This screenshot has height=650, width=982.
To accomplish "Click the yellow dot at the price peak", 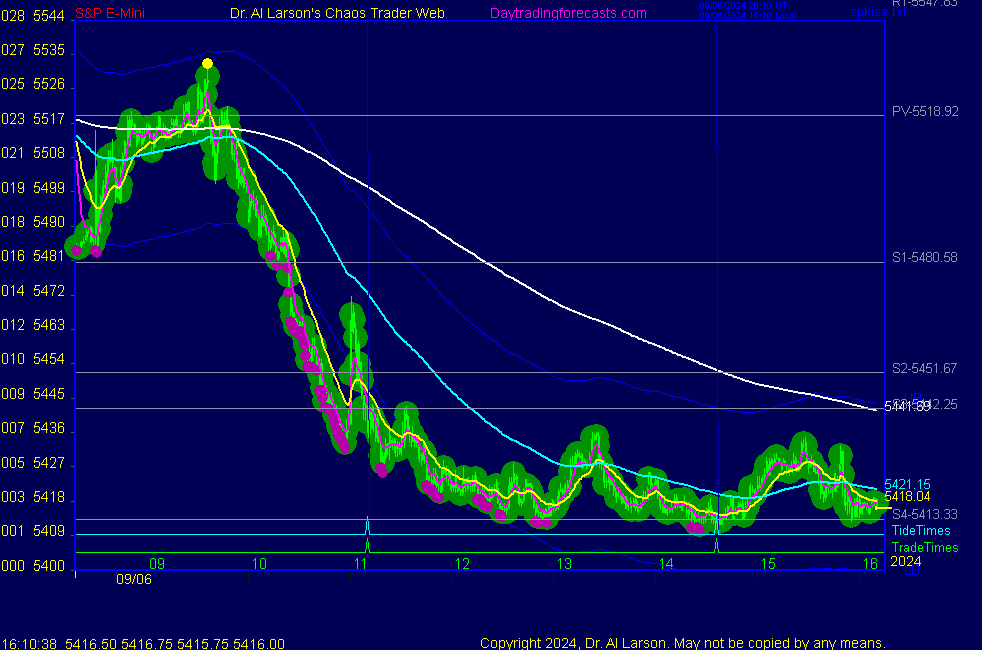I will click(x=207, y=63).
